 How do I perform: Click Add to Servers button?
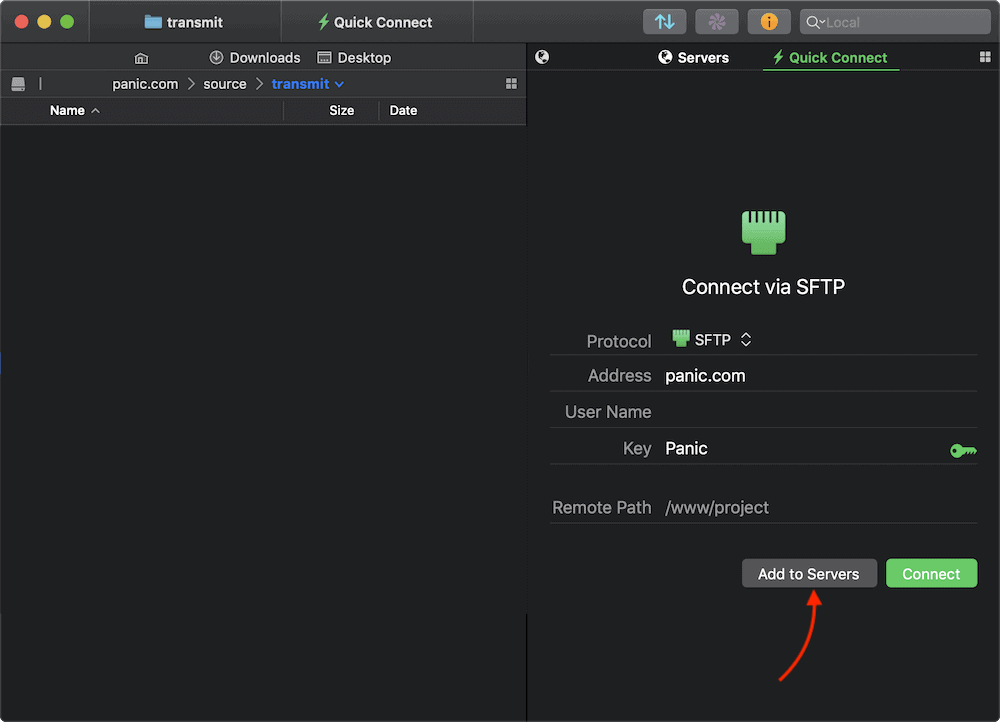(809, 573)
